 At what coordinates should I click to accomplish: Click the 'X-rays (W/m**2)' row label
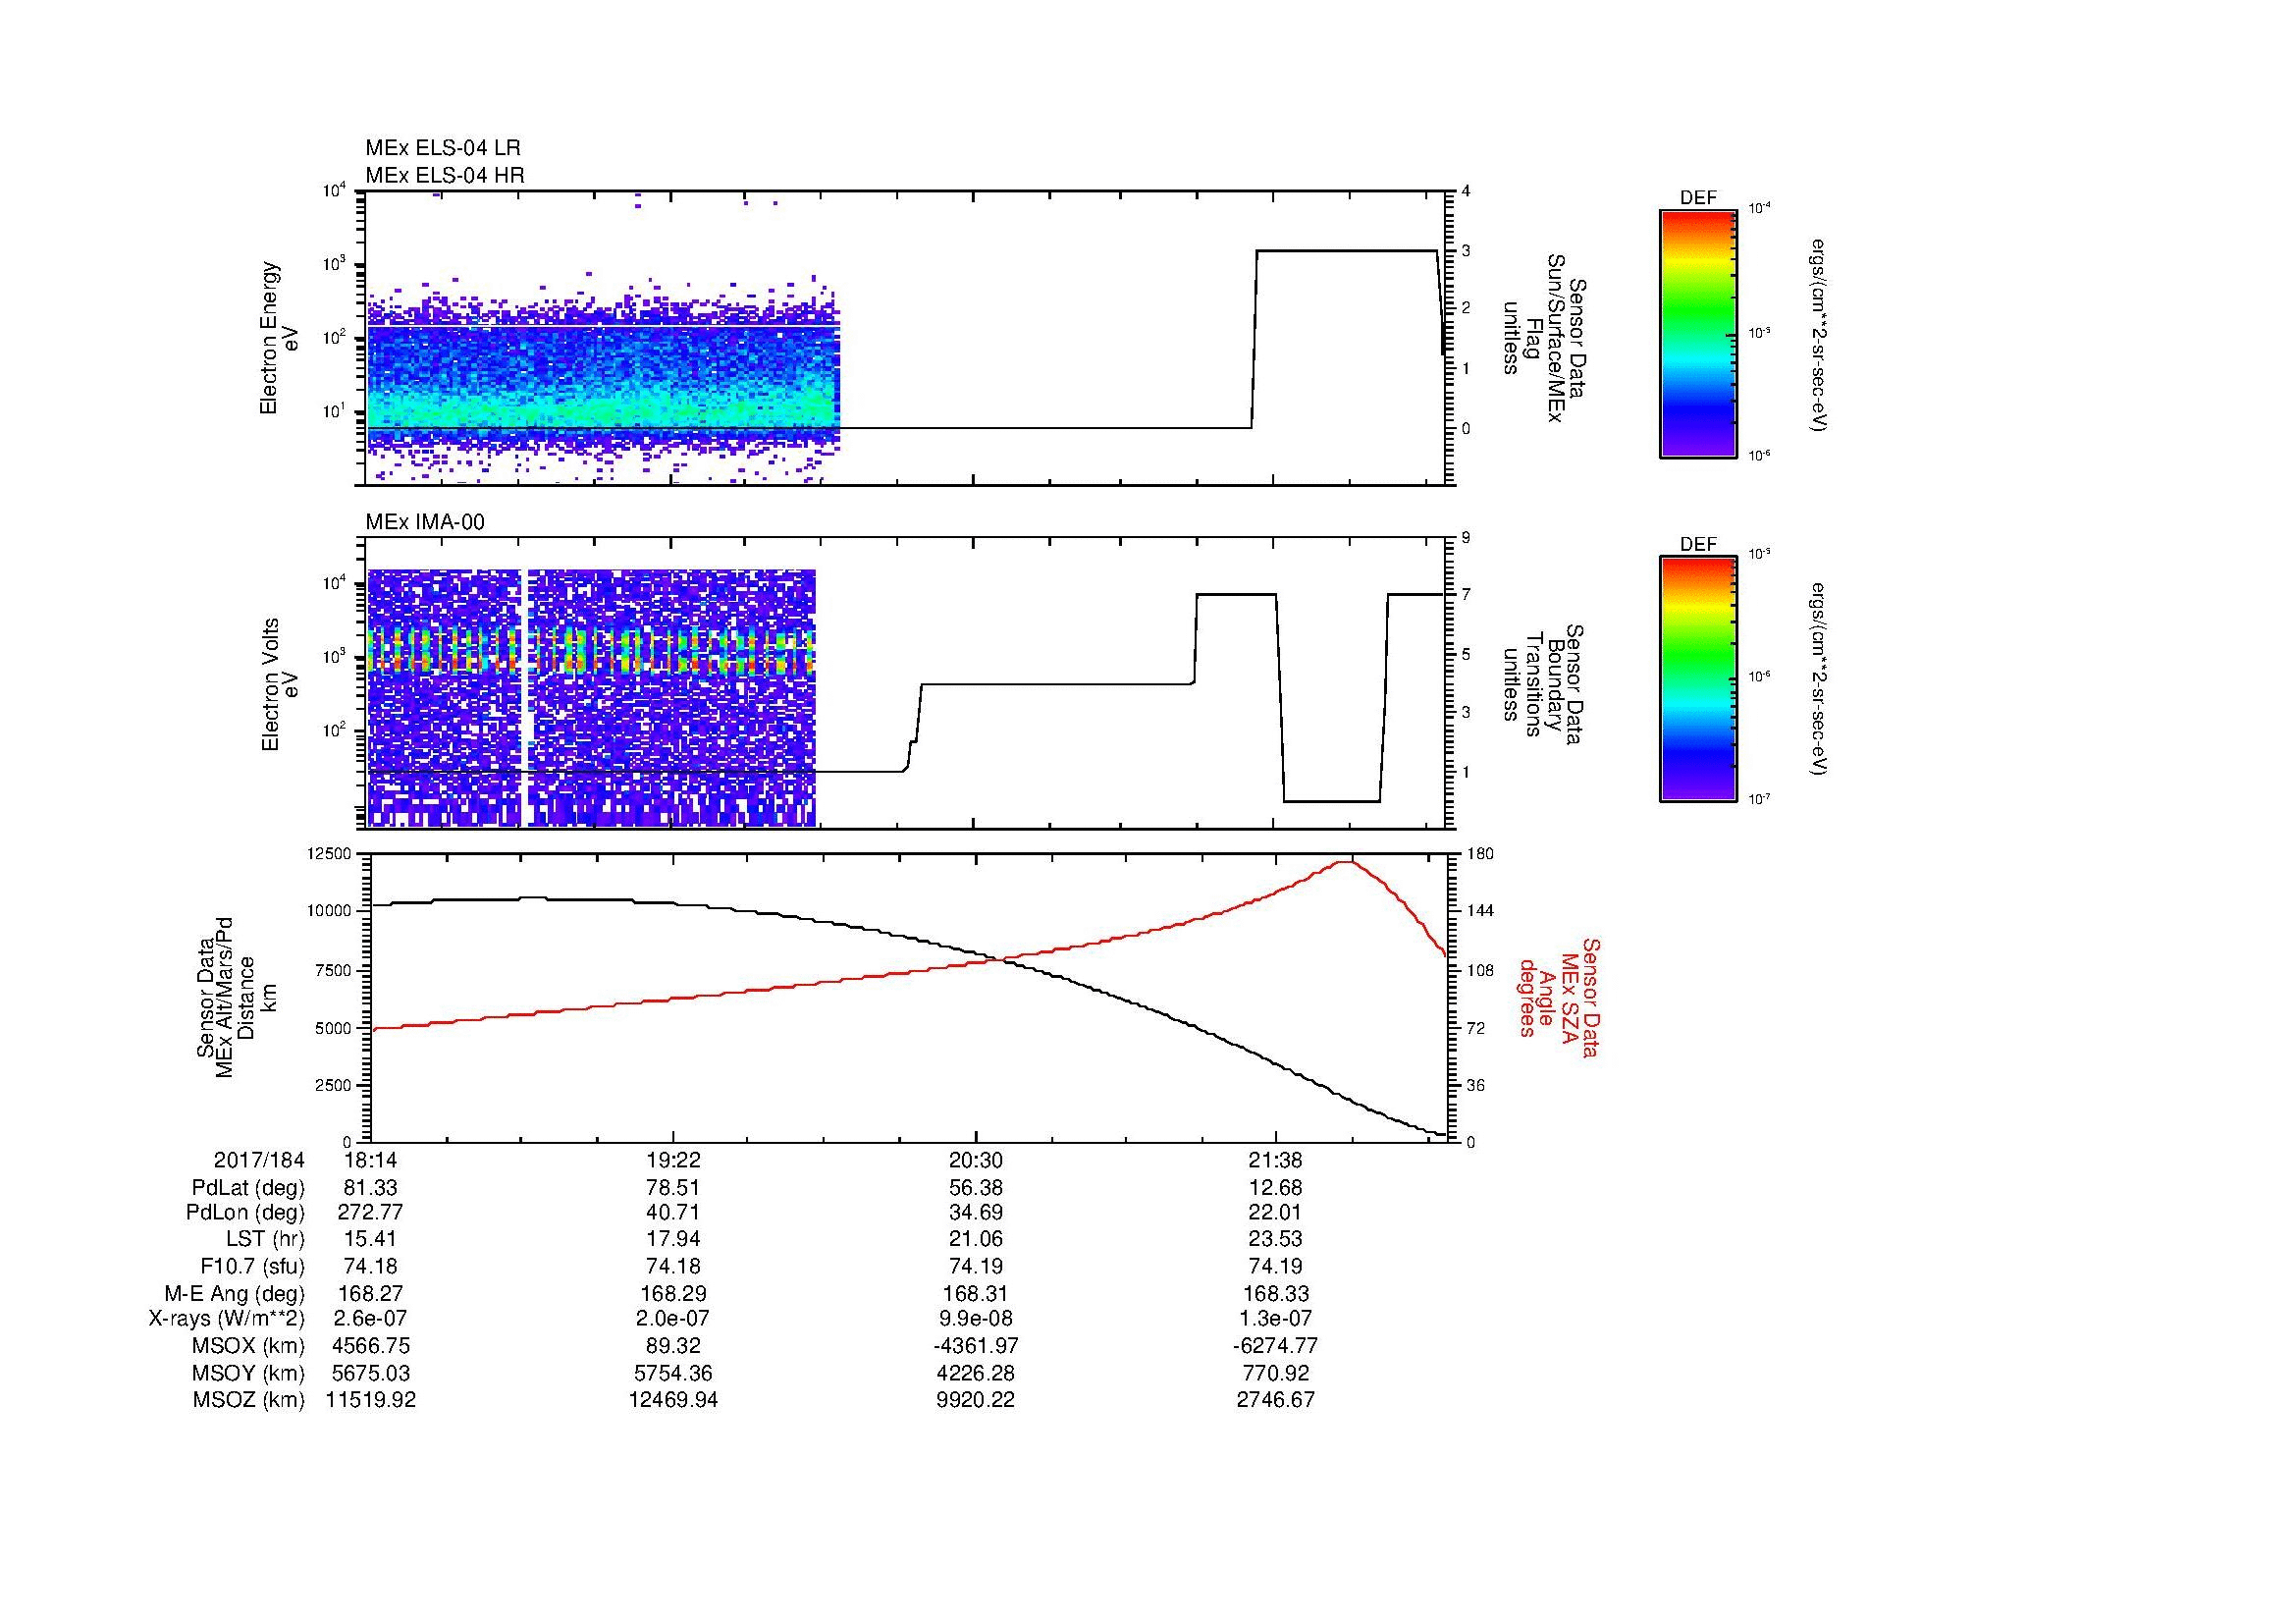coord(227,1319)
